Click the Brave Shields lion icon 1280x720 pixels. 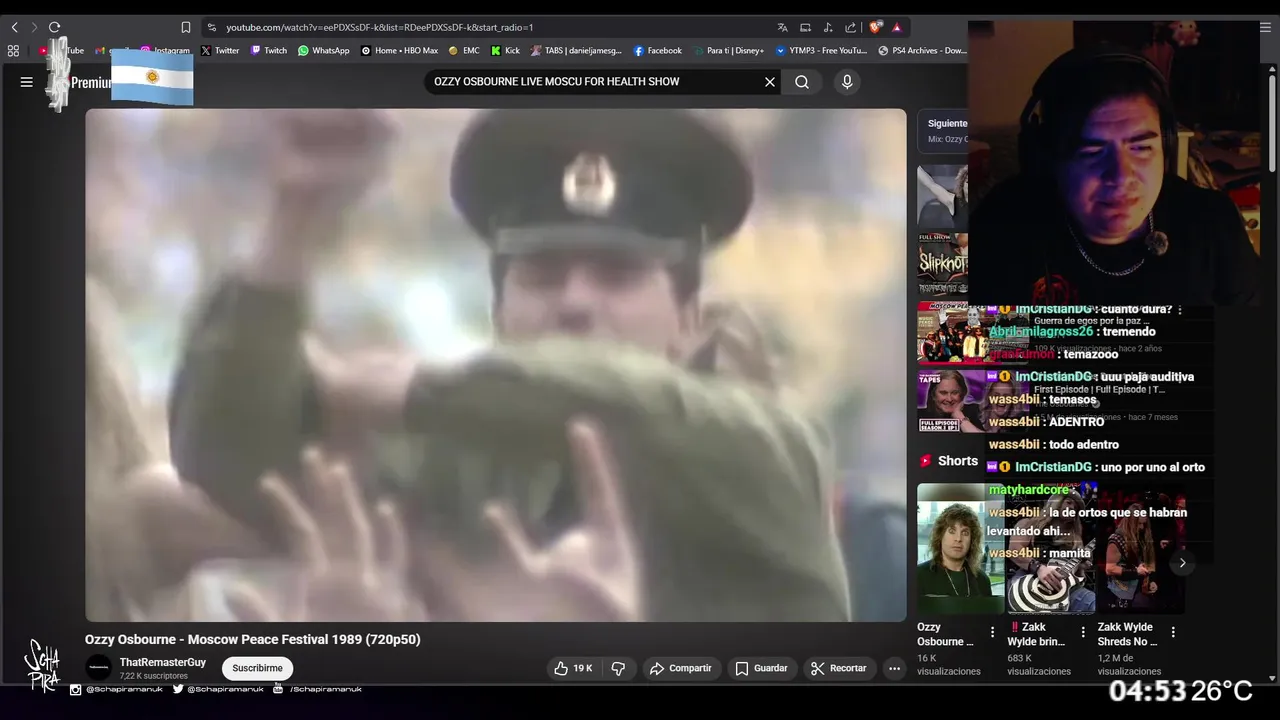coord(875,27)
